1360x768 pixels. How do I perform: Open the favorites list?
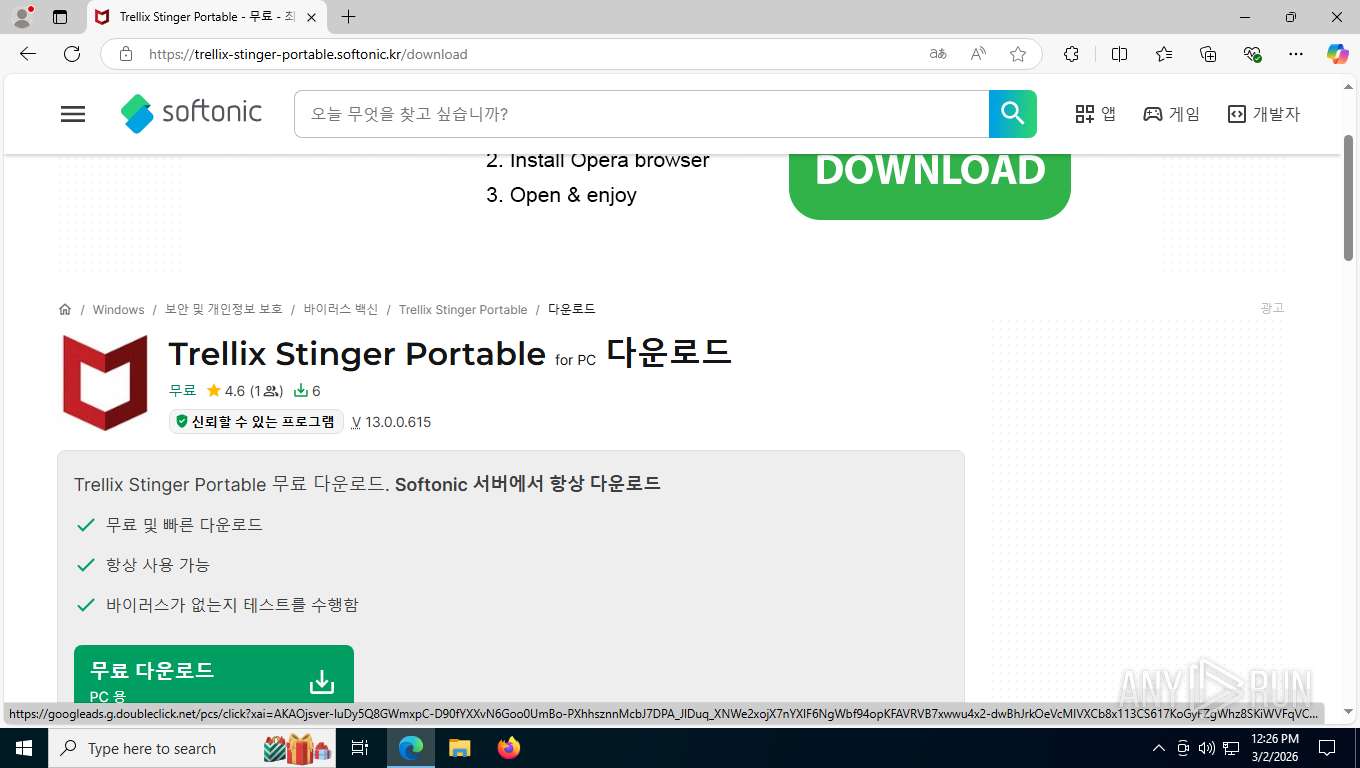click(1164, 54)
